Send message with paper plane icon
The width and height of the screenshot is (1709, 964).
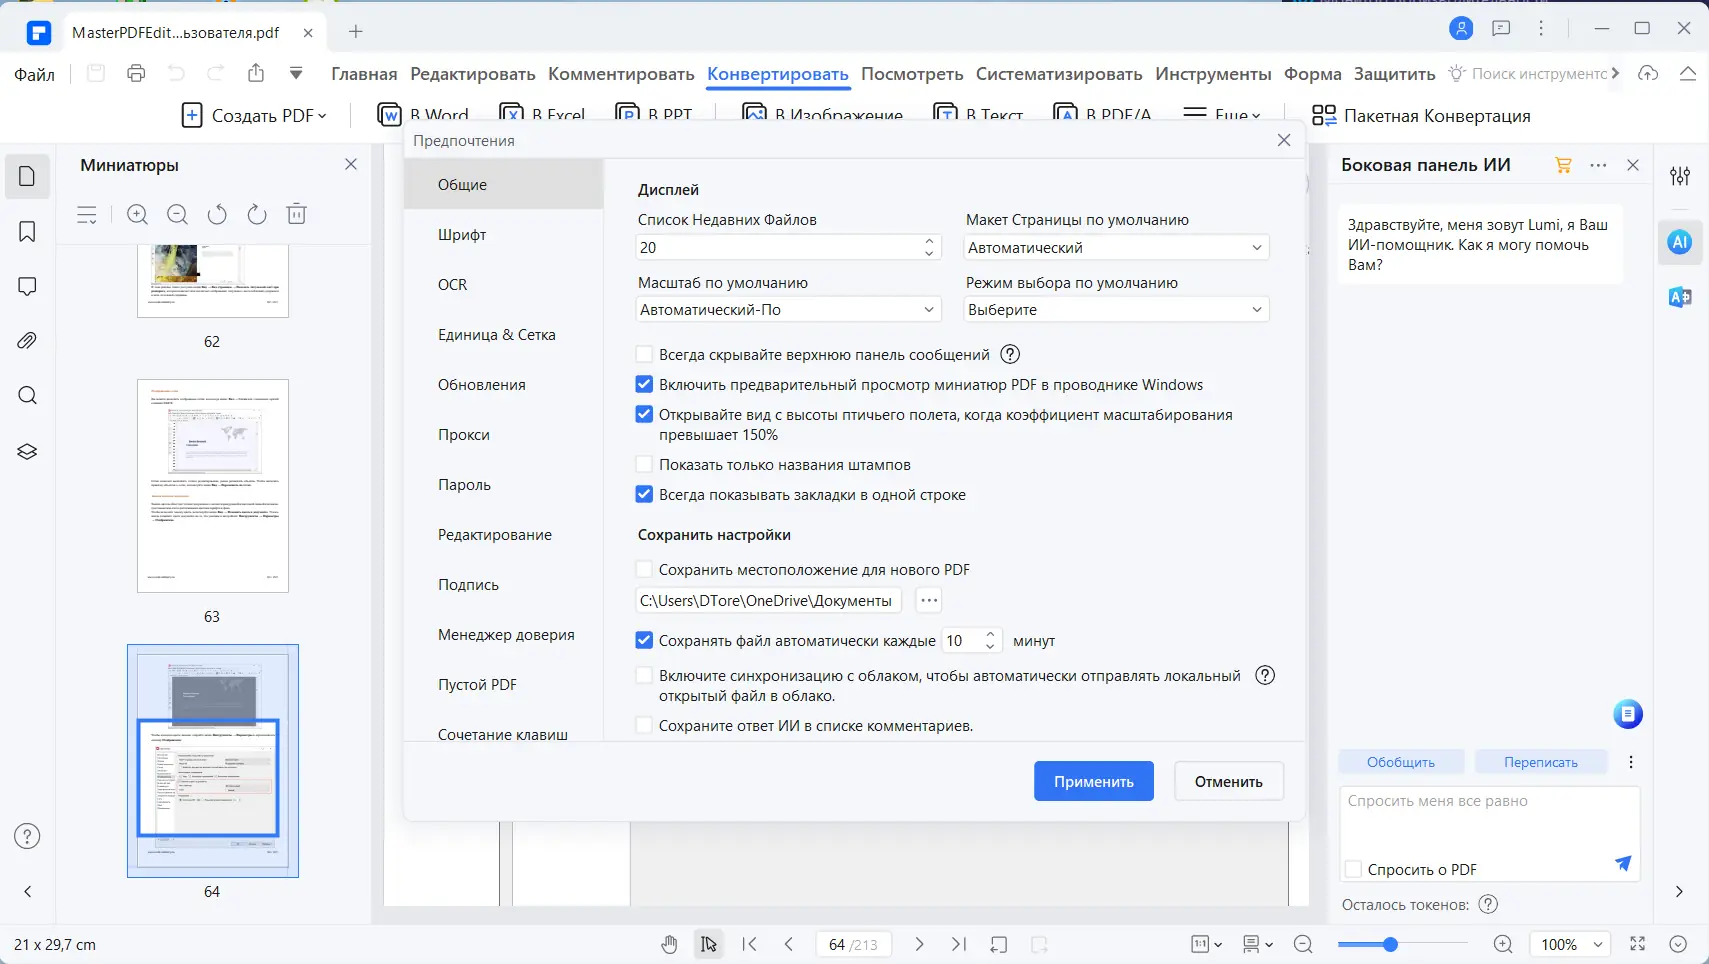pyautogui.click(x=1622, y=863)
